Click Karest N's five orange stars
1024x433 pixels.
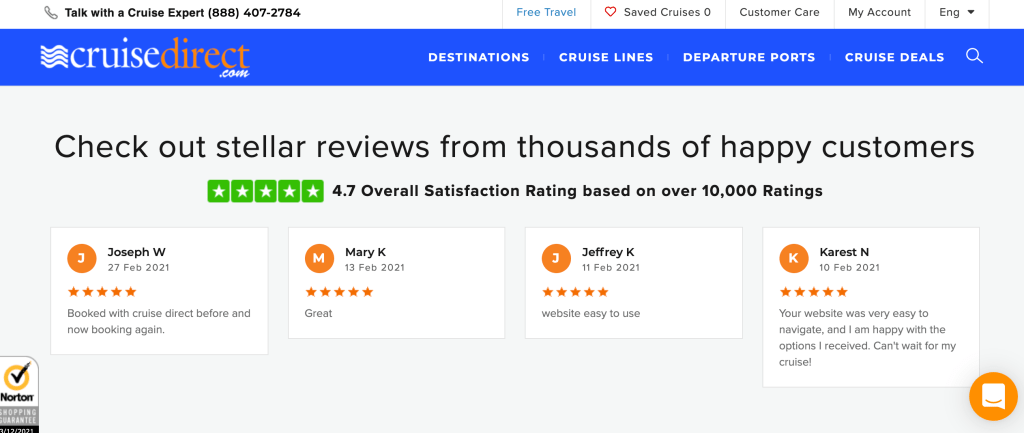click(814, 292)
